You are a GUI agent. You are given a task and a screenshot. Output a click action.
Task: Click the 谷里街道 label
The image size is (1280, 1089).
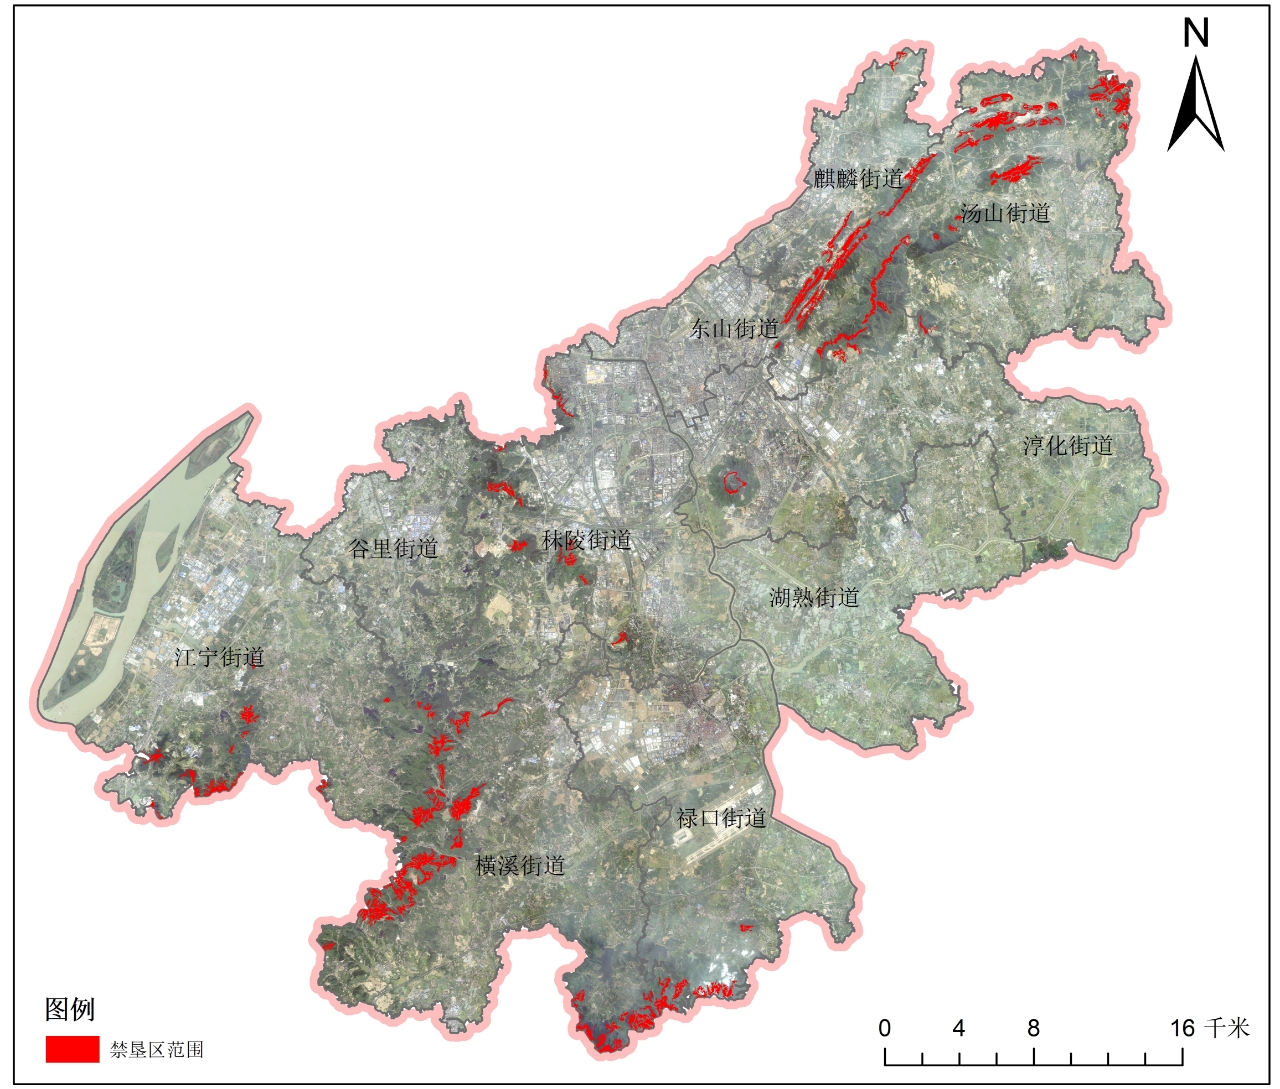393,548
